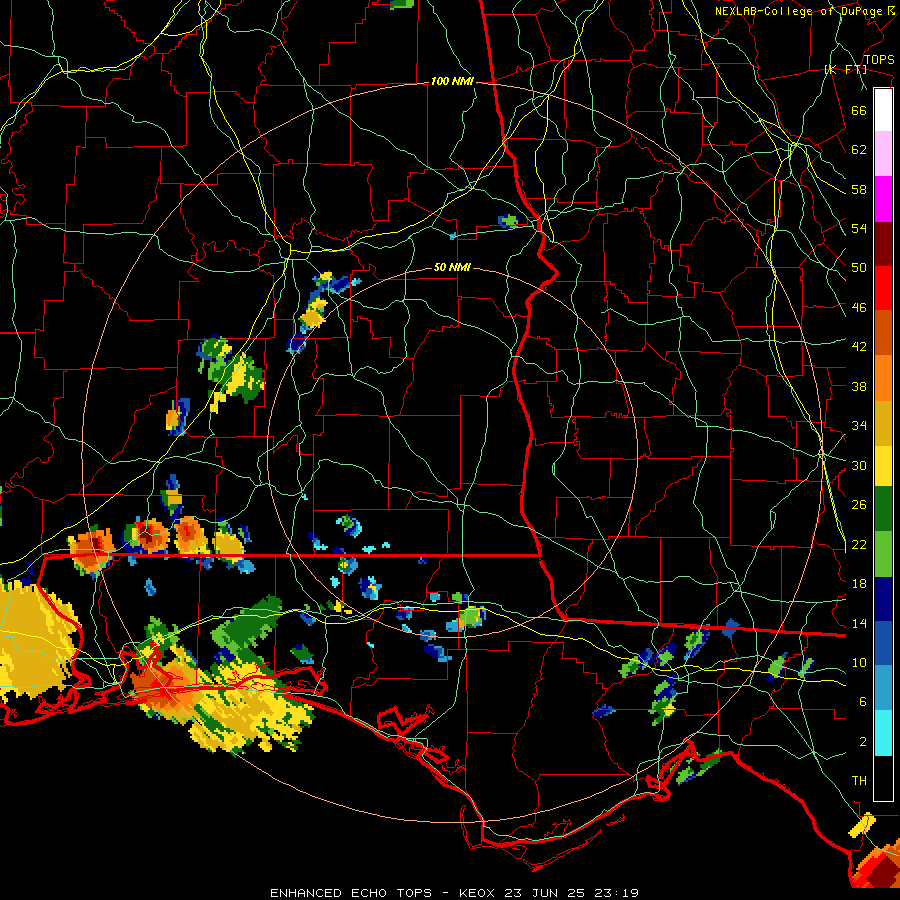900x900 pixels.
Task: Click the legend value 62
Action: pyautogui.click(x=859, y=150)
